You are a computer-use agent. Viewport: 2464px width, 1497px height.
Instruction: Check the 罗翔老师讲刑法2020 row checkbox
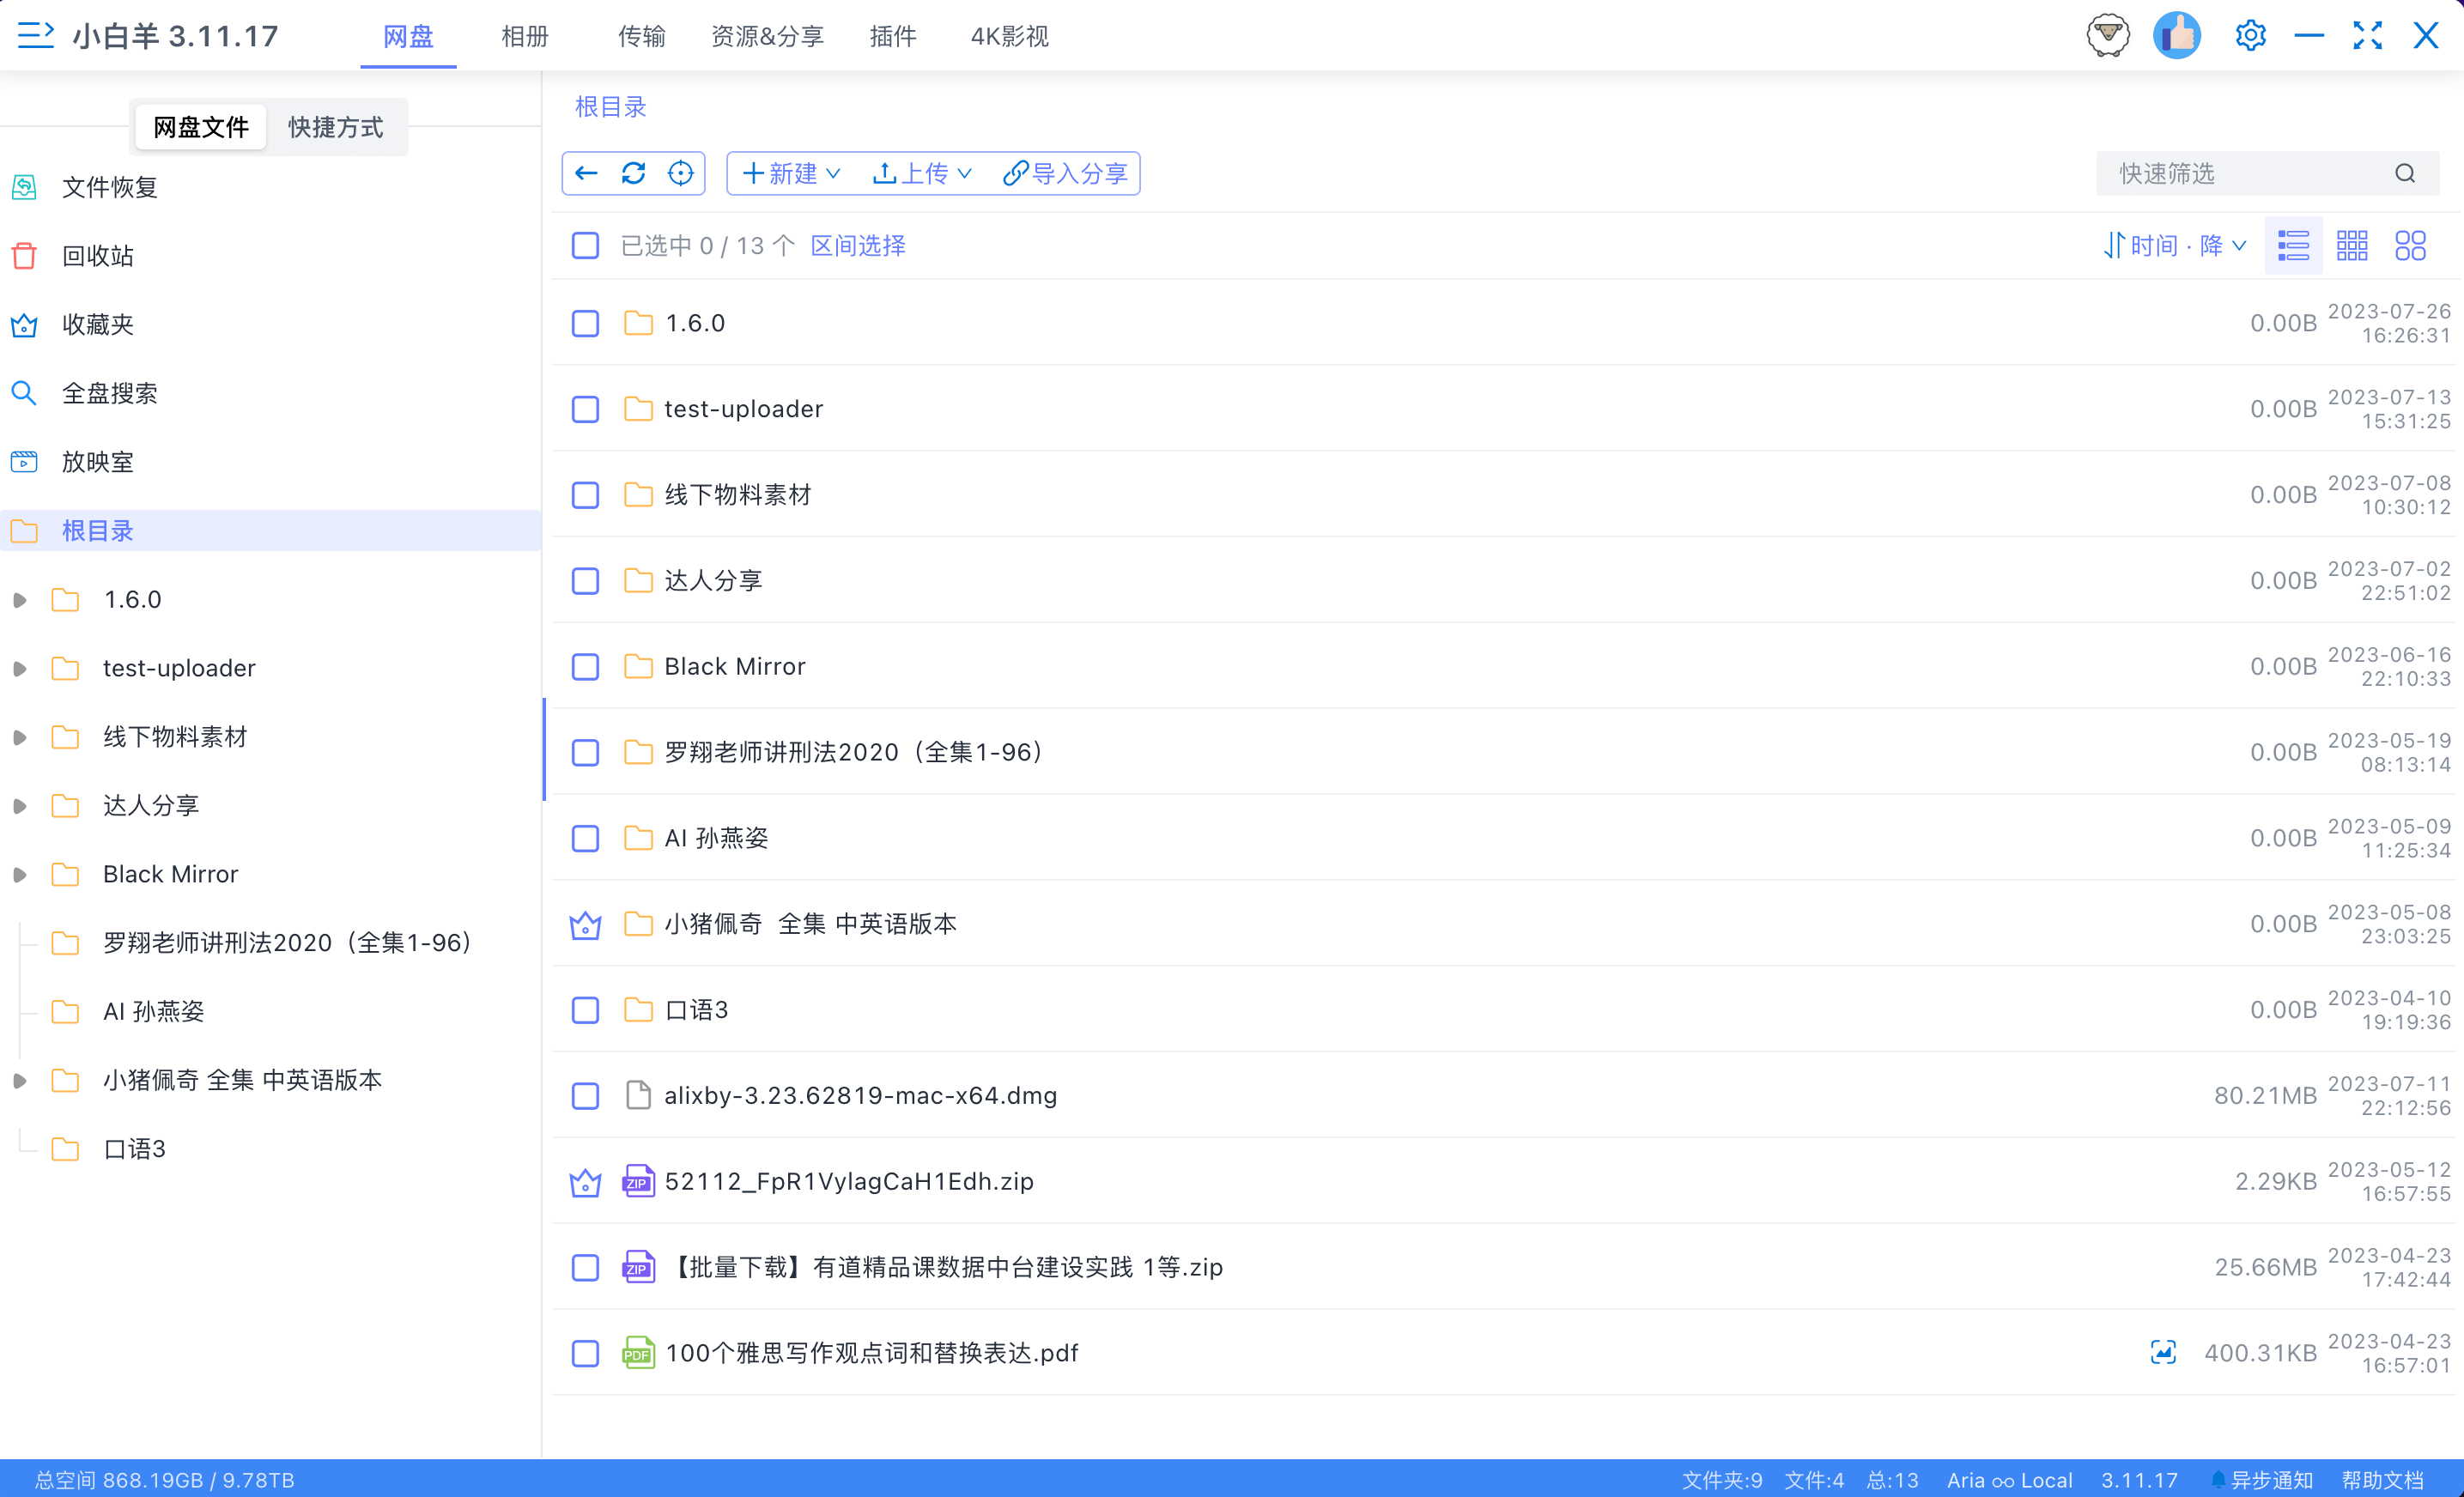585,752
